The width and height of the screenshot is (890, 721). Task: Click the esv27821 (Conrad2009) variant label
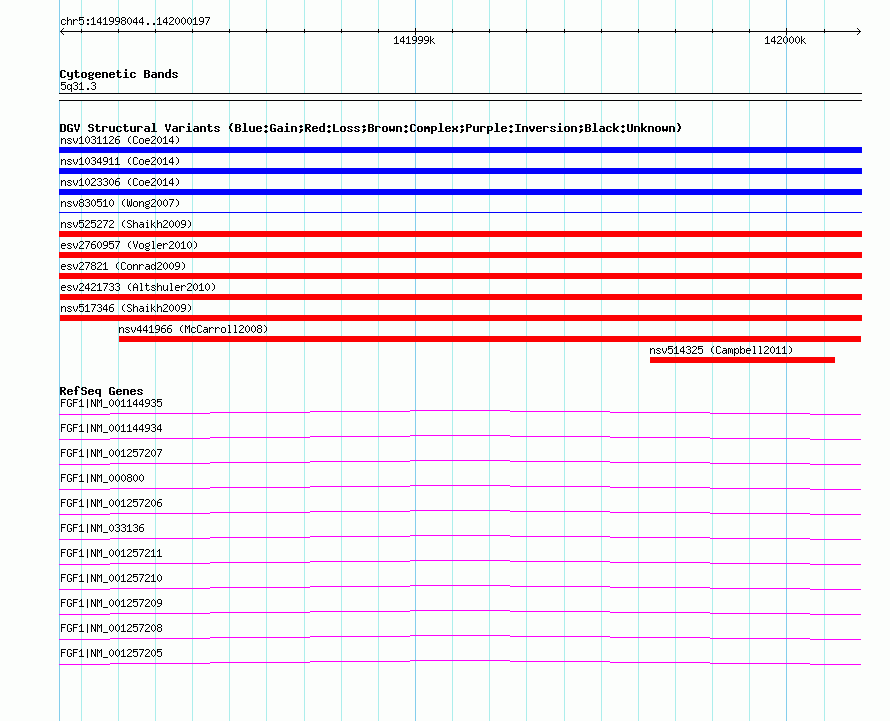click(123, 266)
